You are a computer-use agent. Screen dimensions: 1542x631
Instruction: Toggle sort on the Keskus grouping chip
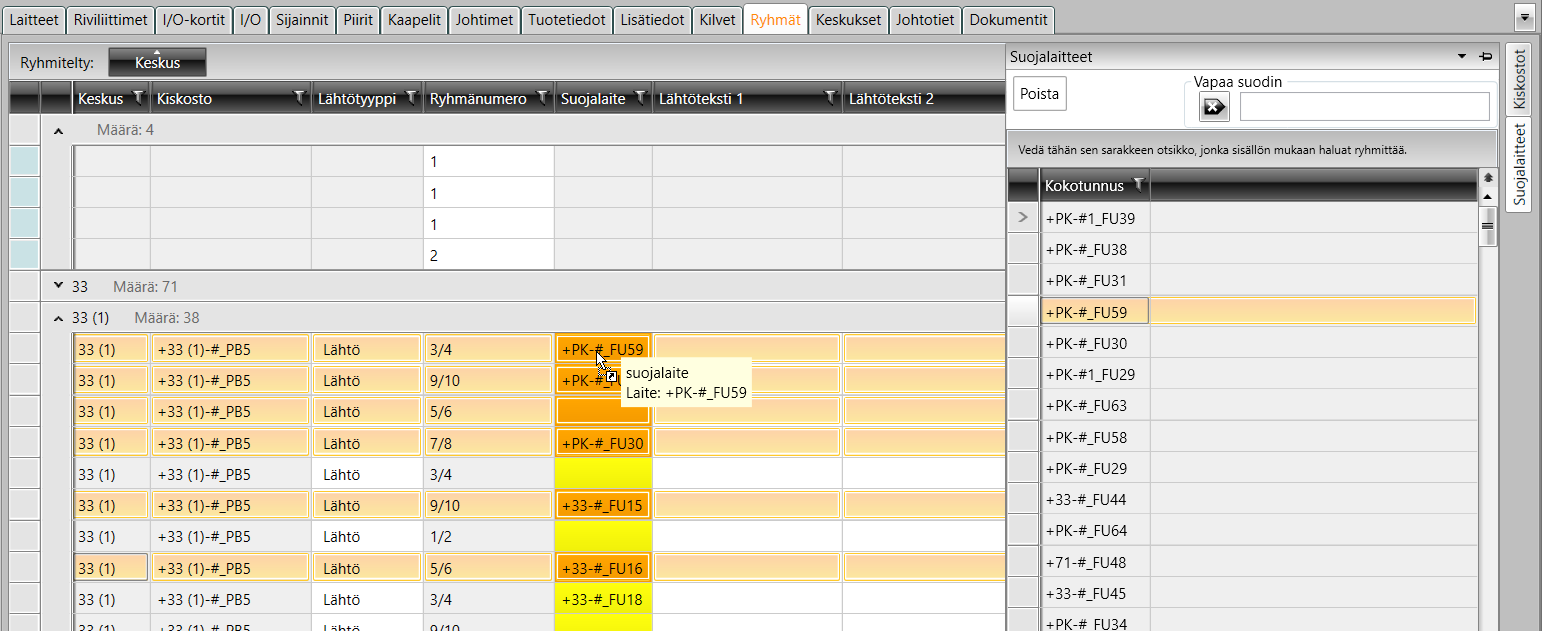tap(157, 62)
